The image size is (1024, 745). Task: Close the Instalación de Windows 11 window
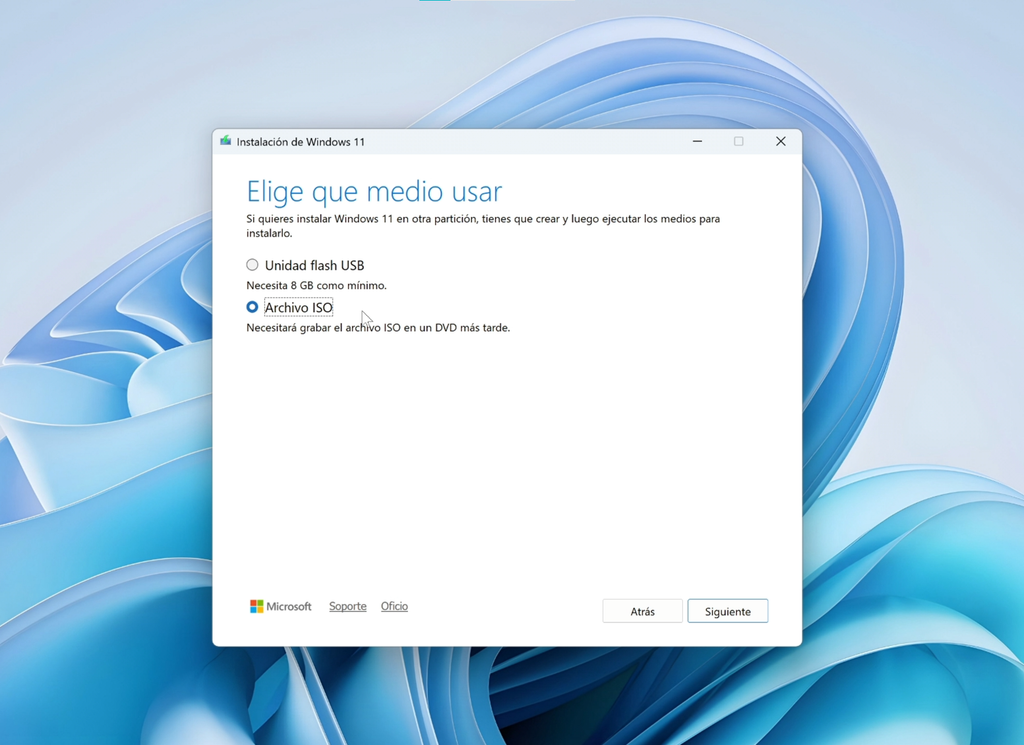coord(780,141)
